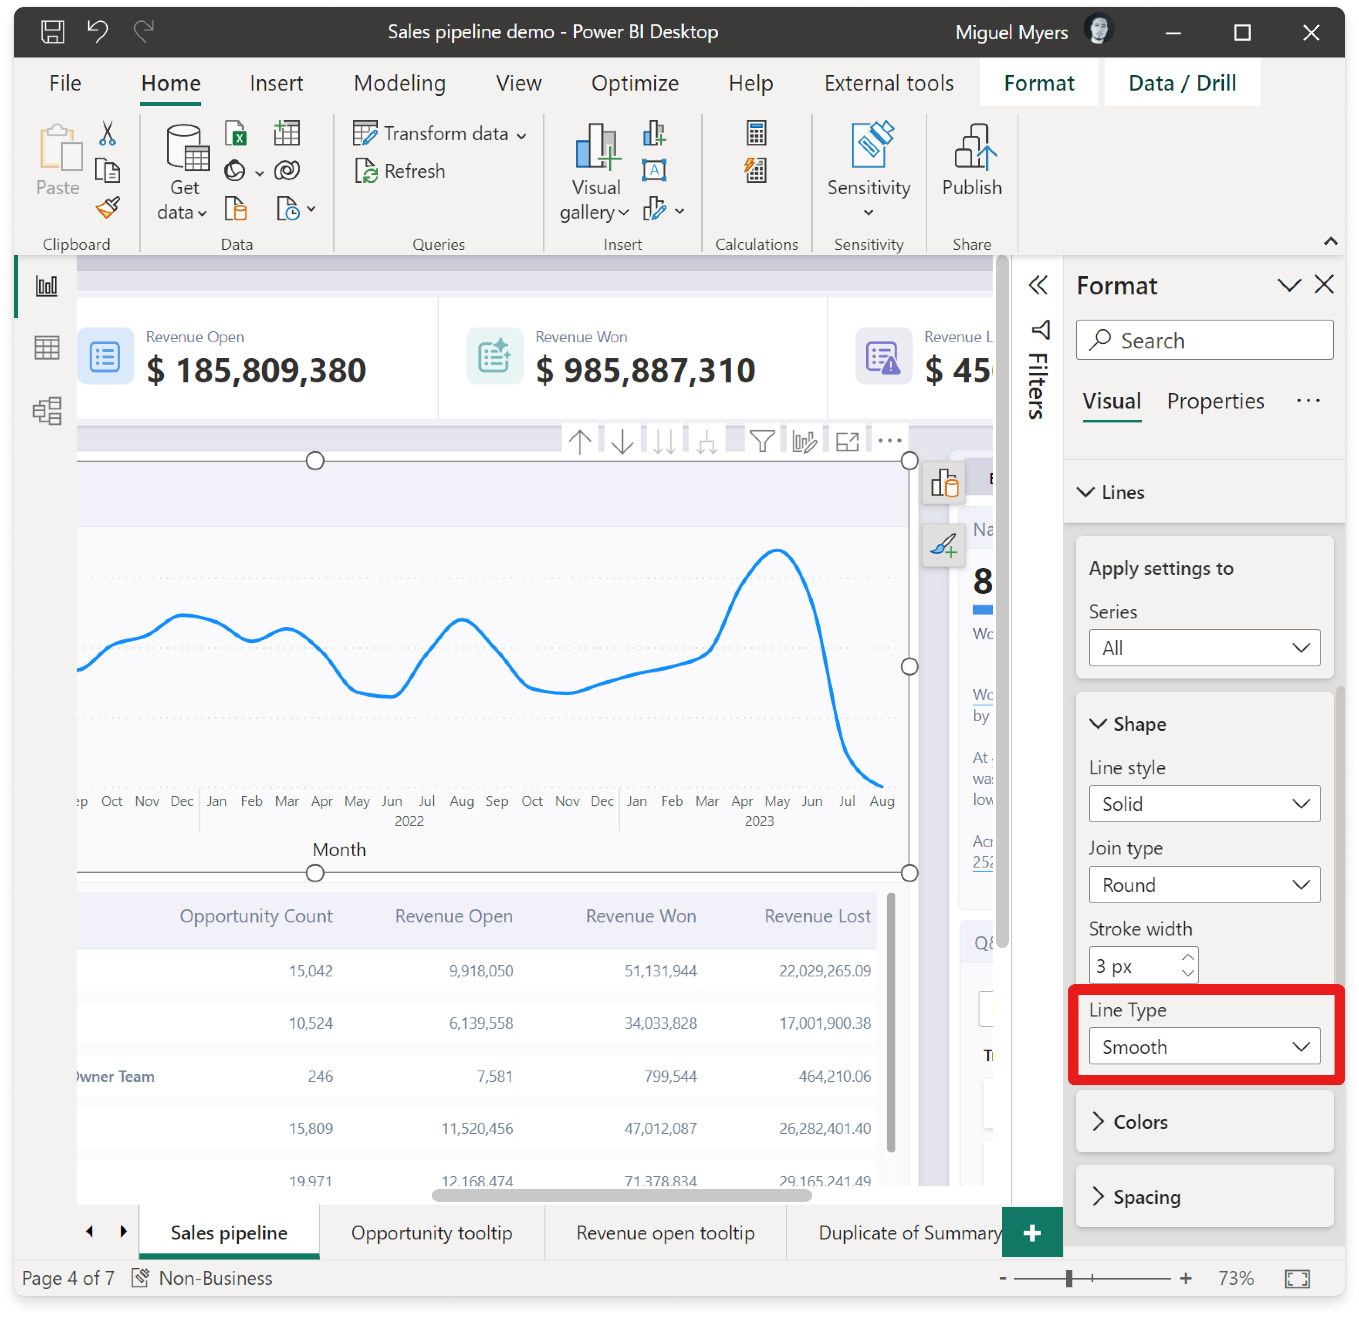Switch to Revenue open tooltip page
This screenshot has height=1317, width=1359.
point(665,1233)
